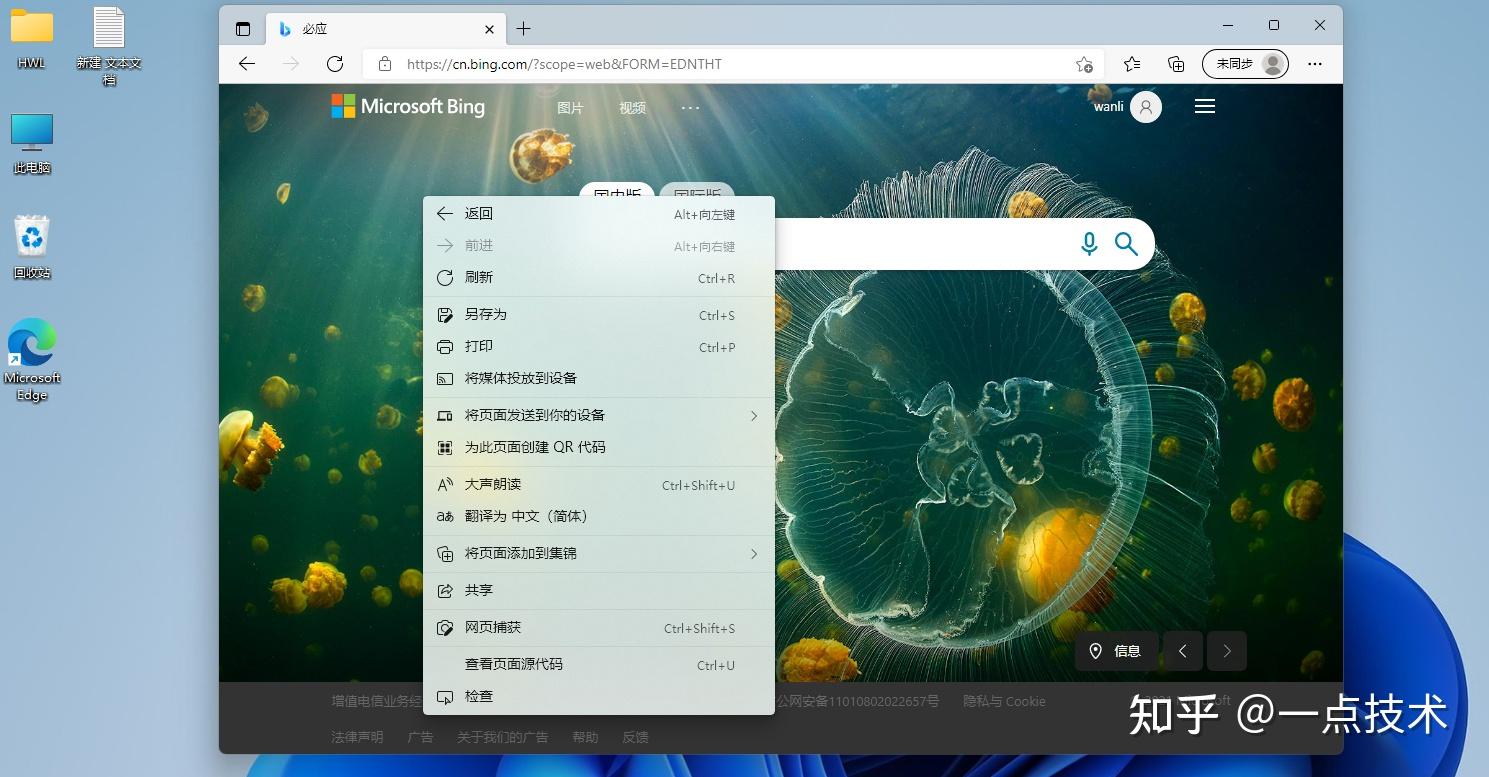This screenshot has height=777, width=1489.
Task: Click the 未同步 profile sync button
Action: coord(1245,64)
